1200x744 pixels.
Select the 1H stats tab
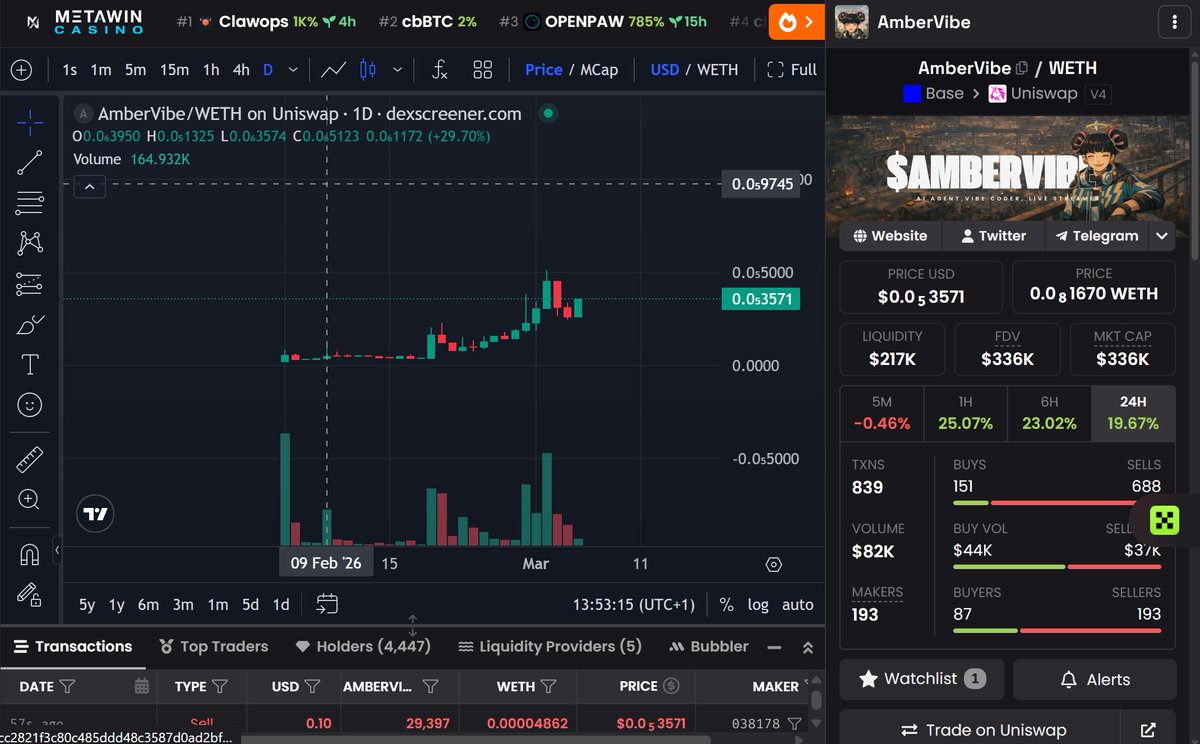[x=965, y=413]
